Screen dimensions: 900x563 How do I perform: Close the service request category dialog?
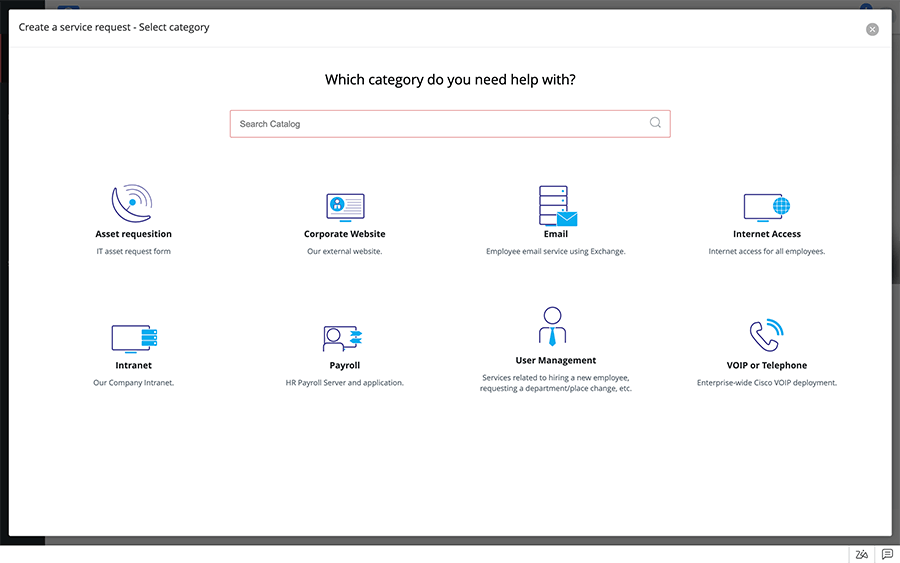tap(872, 29)
